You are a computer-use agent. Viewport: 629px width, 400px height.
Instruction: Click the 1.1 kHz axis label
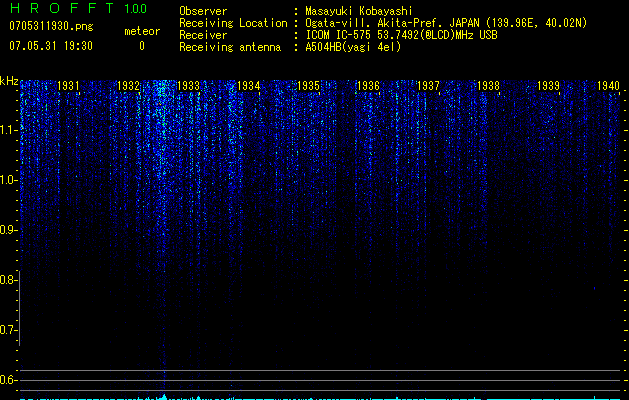click(x=9, y=130)
